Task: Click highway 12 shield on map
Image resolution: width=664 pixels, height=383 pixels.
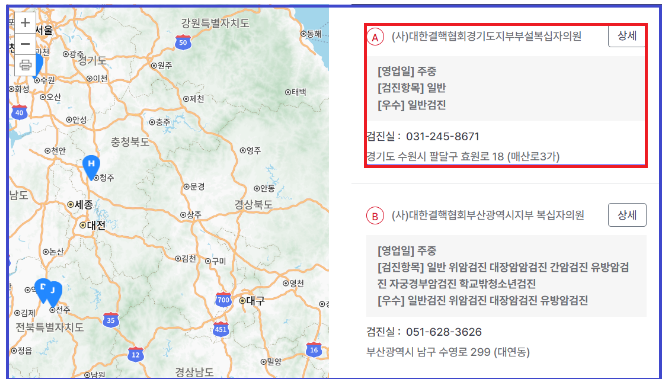Action: click(x=136, y=354)
